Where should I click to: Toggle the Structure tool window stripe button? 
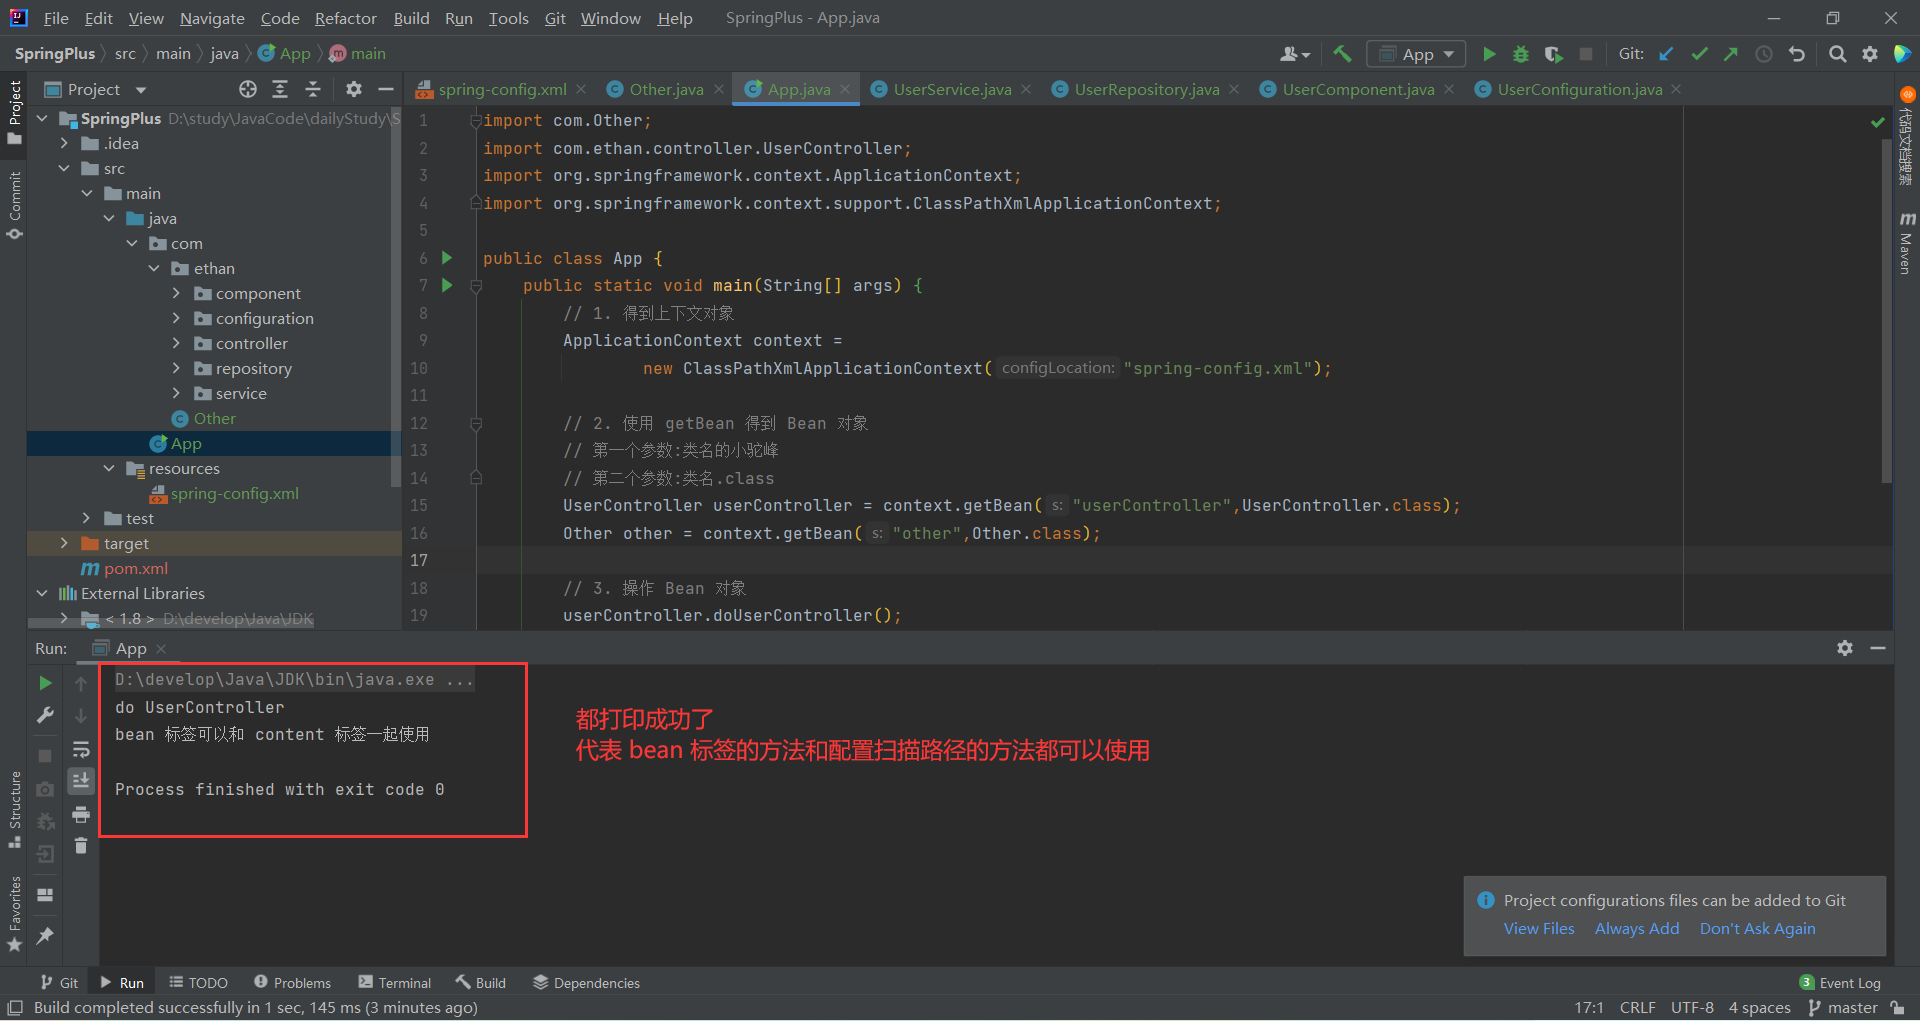click(14, 810)
